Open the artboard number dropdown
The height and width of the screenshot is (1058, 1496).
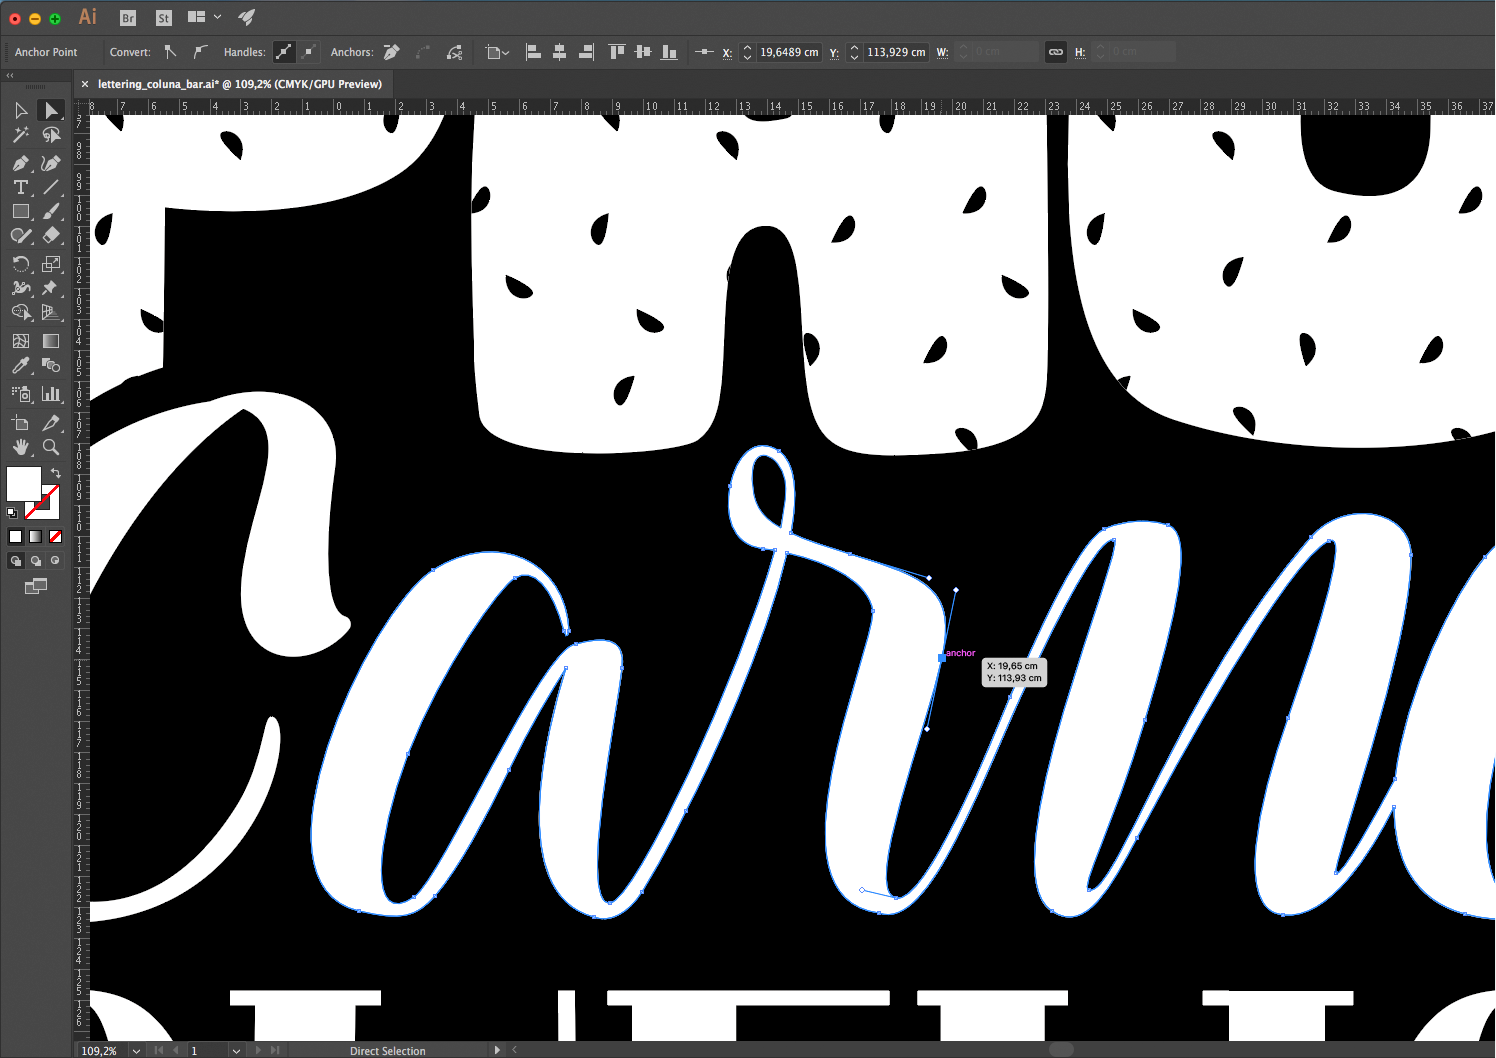tap(236, 1050)
